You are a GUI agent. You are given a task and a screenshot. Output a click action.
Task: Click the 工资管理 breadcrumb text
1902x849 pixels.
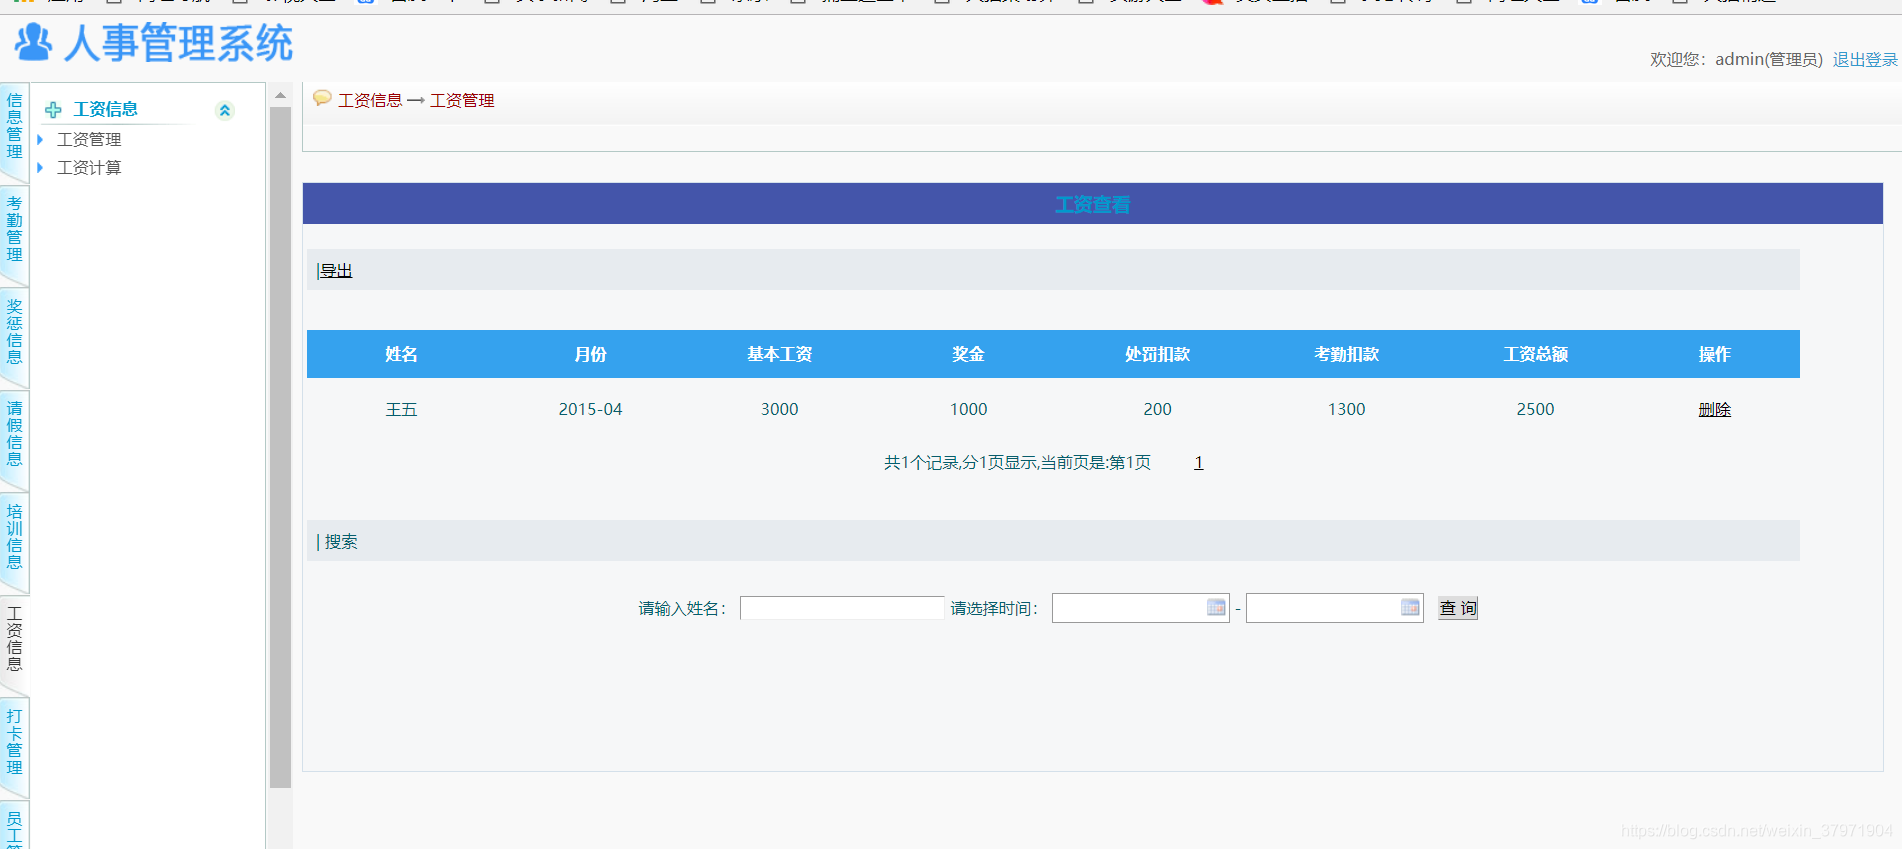pos(462,100)
